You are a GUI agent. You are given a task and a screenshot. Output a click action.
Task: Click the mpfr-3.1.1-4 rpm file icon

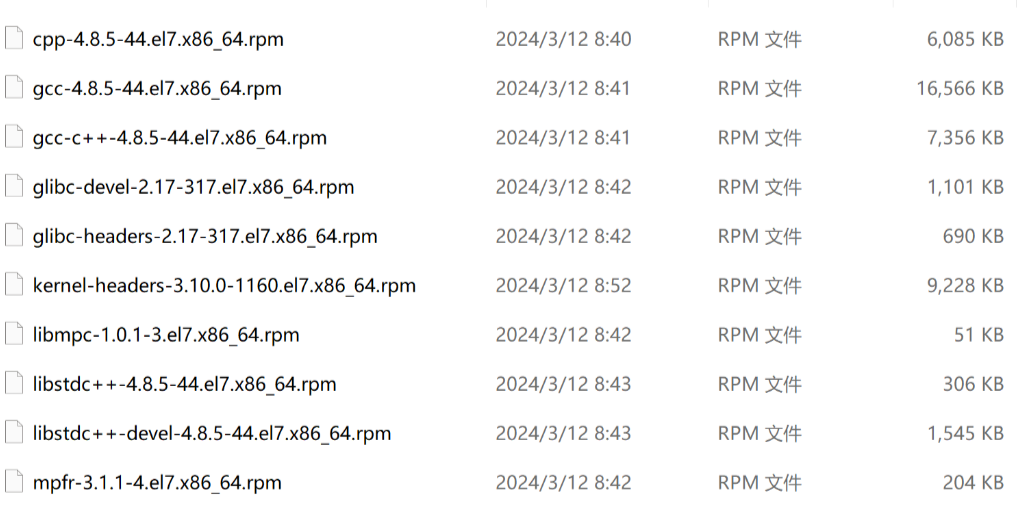pos(13,482)
